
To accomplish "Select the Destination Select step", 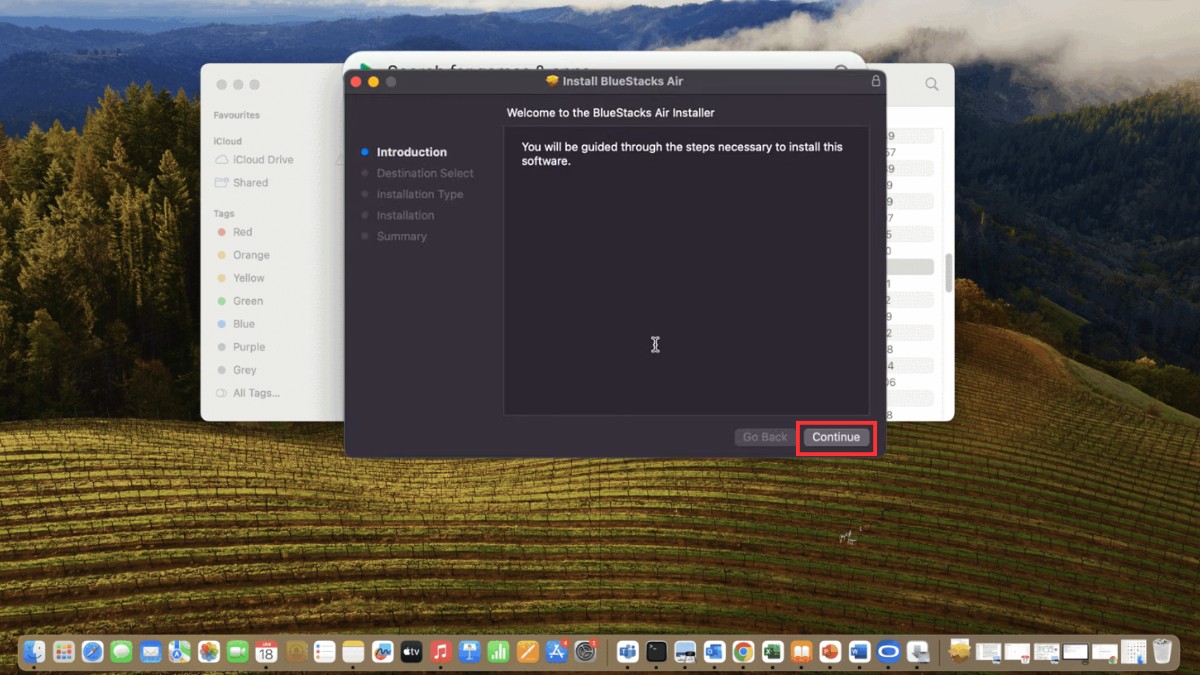I will coord(425,173).
